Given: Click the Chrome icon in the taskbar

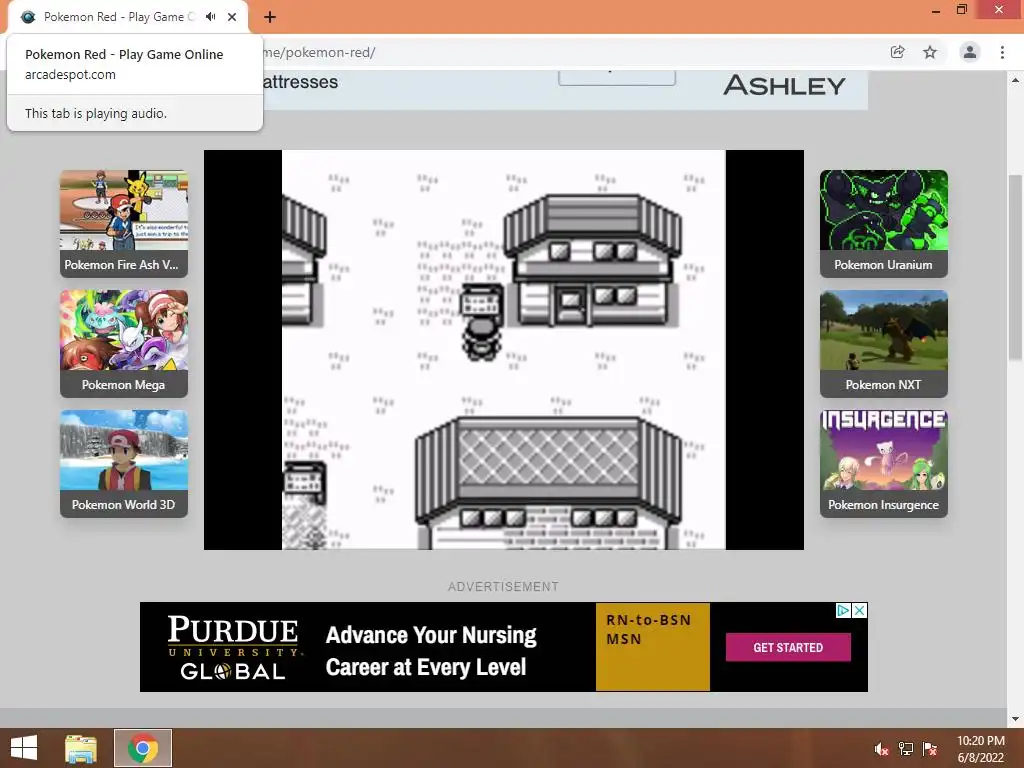Looking at the screenshot, I should [143, 748].
